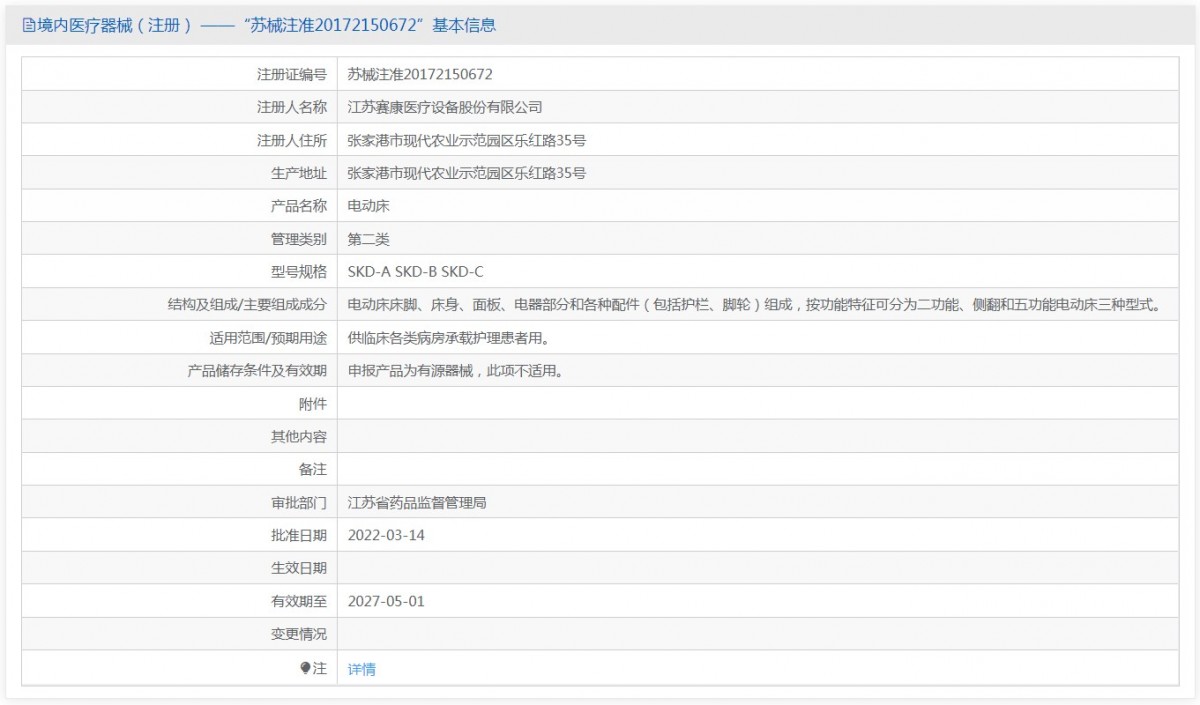1200x705 pixels.
Task: Select approving department 江苏省药品监督管理局
Action: point(417,503)
